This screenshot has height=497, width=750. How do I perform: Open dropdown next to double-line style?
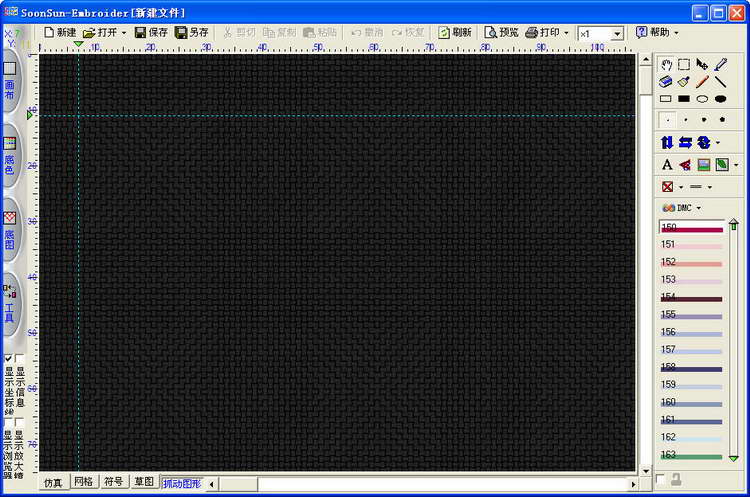click(709, 187)
